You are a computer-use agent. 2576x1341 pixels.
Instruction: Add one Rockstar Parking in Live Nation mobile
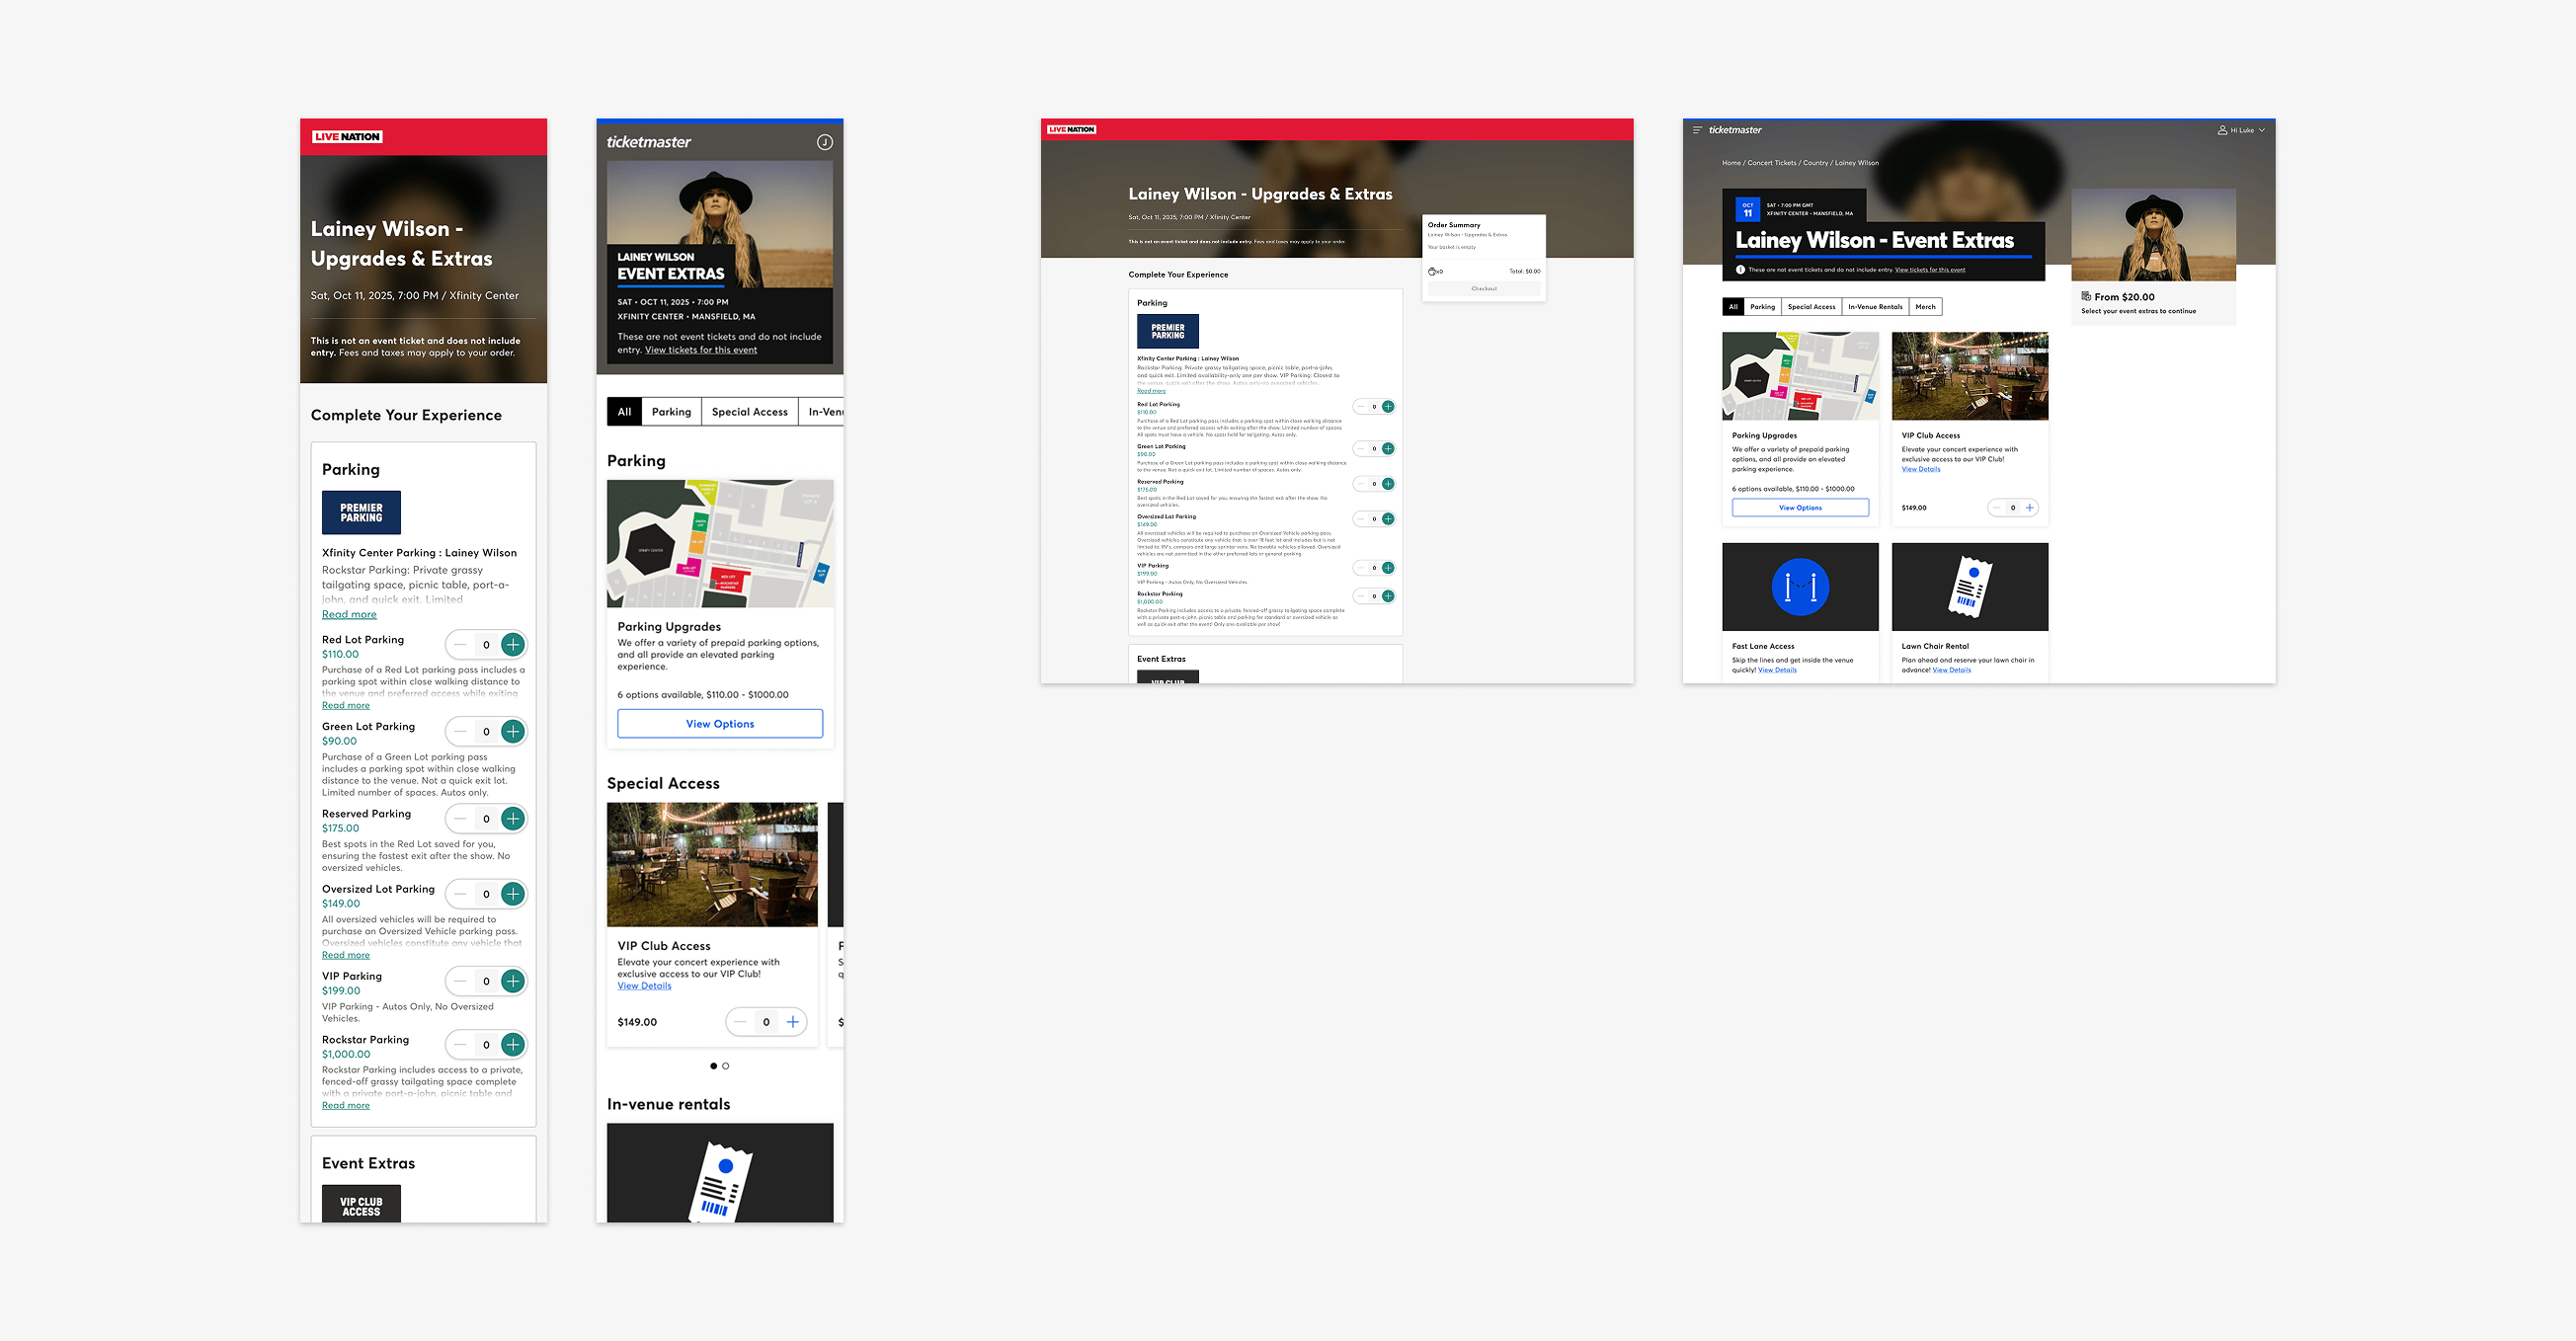coord(513,1044)
